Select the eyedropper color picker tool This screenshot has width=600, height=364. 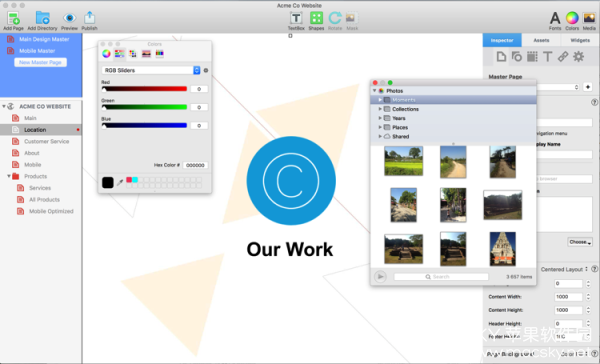pos(120,183)
